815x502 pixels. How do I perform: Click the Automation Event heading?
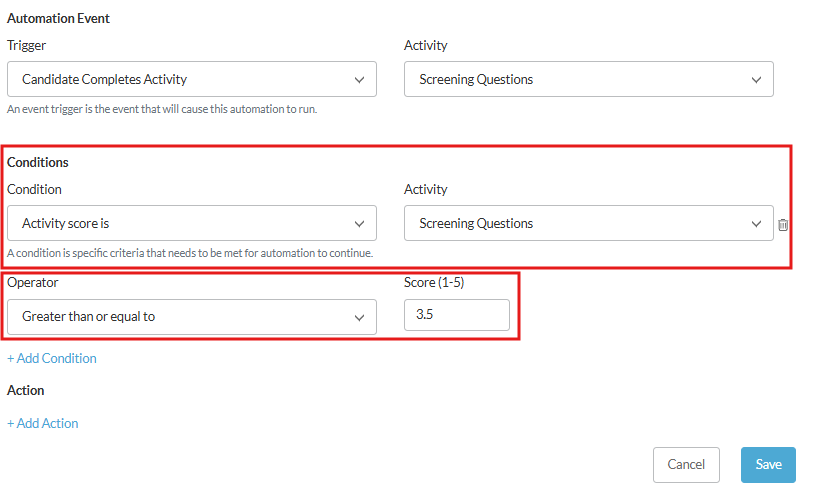point(58,19)
